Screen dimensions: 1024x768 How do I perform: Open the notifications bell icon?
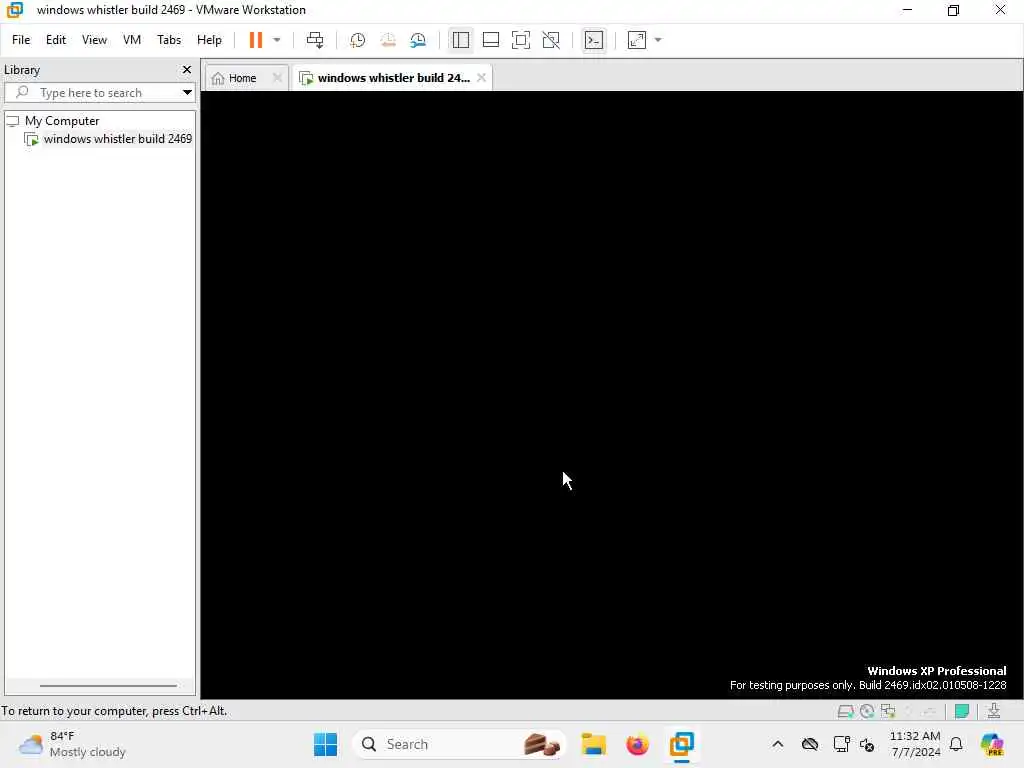click(x=956, y=744)
